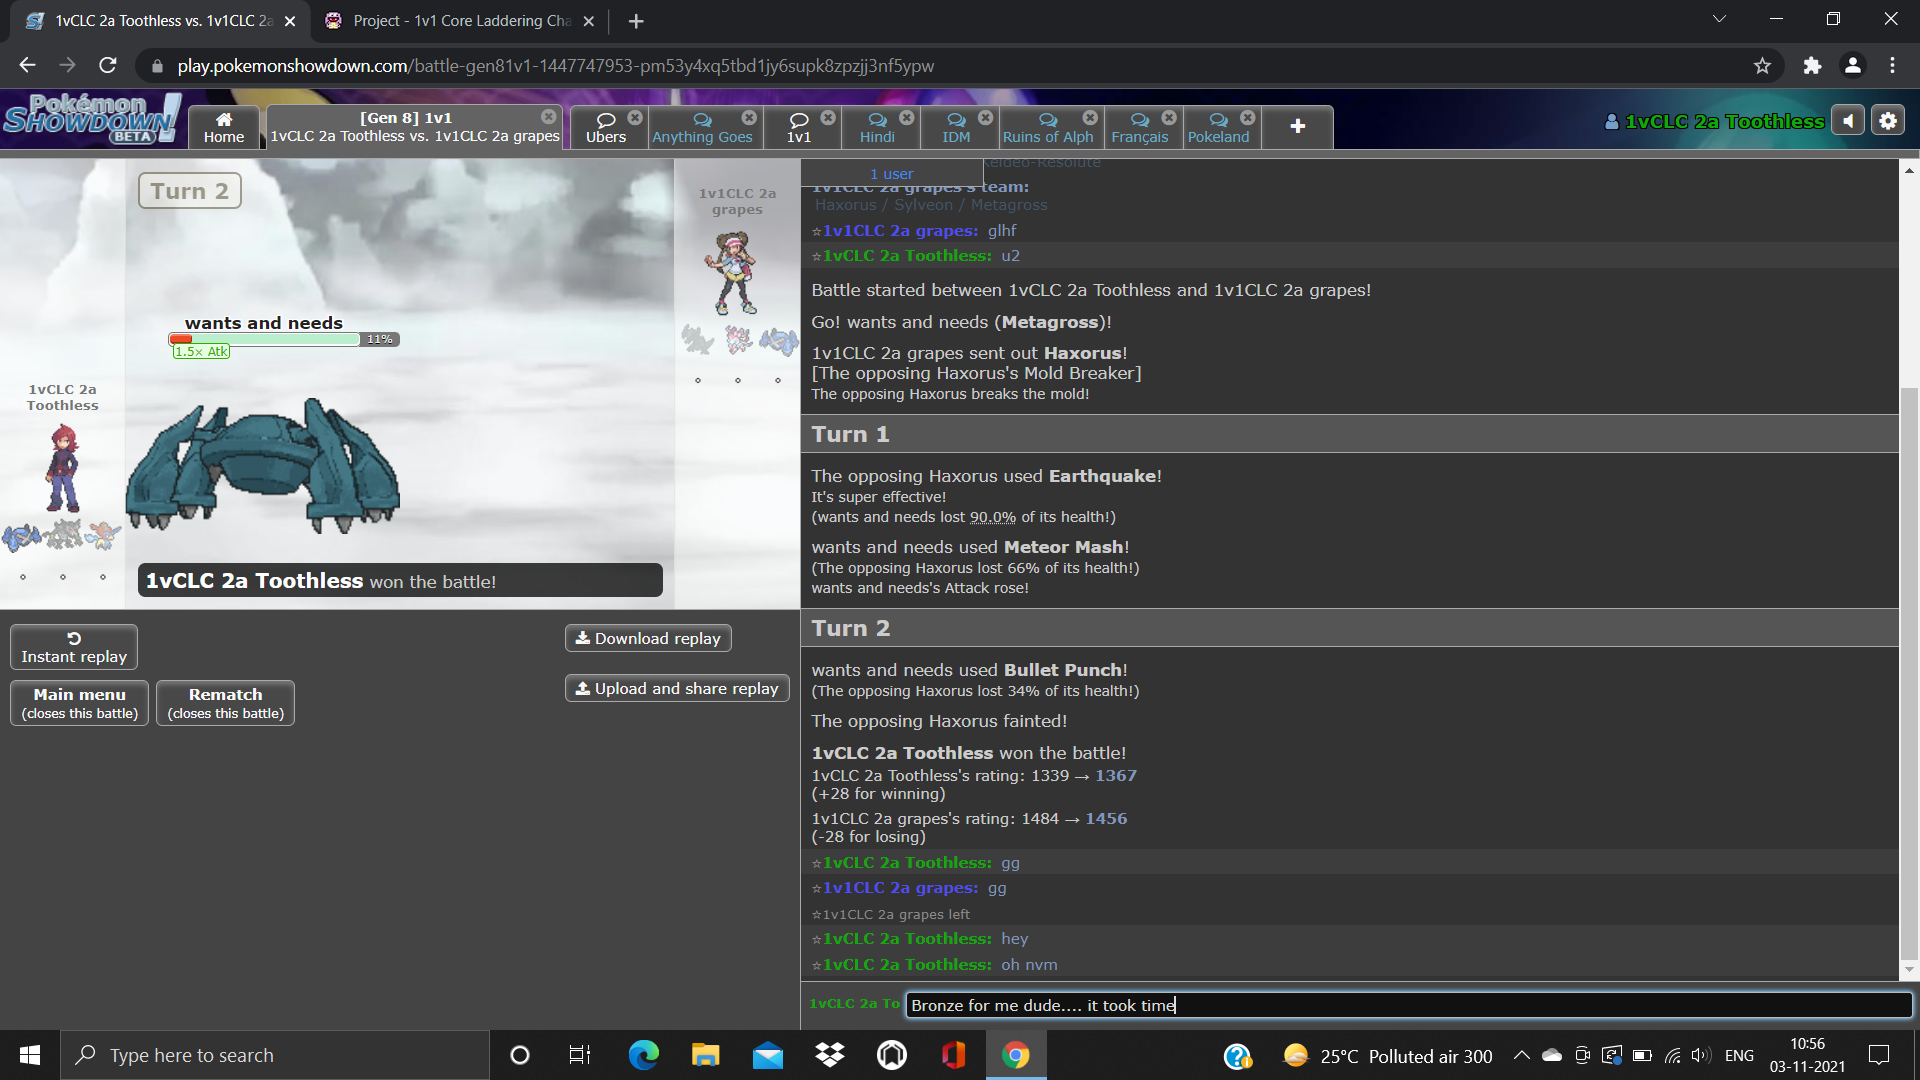Close the Anything Goes room tab

pyautogui.click(x=749, y=118)
